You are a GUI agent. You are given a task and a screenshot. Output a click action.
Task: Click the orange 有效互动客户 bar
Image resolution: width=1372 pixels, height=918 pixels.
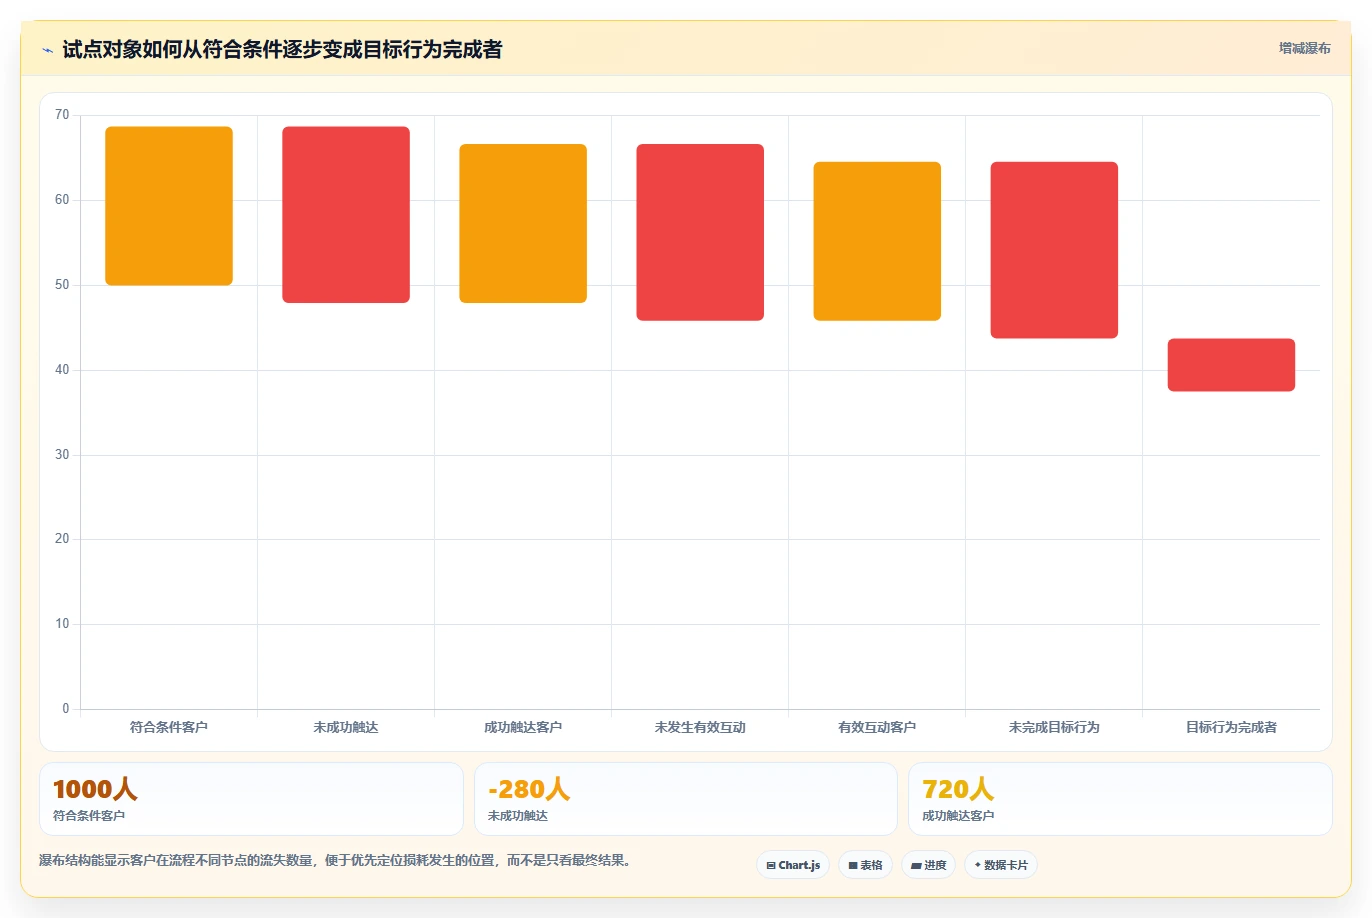[x=877, y=241]
